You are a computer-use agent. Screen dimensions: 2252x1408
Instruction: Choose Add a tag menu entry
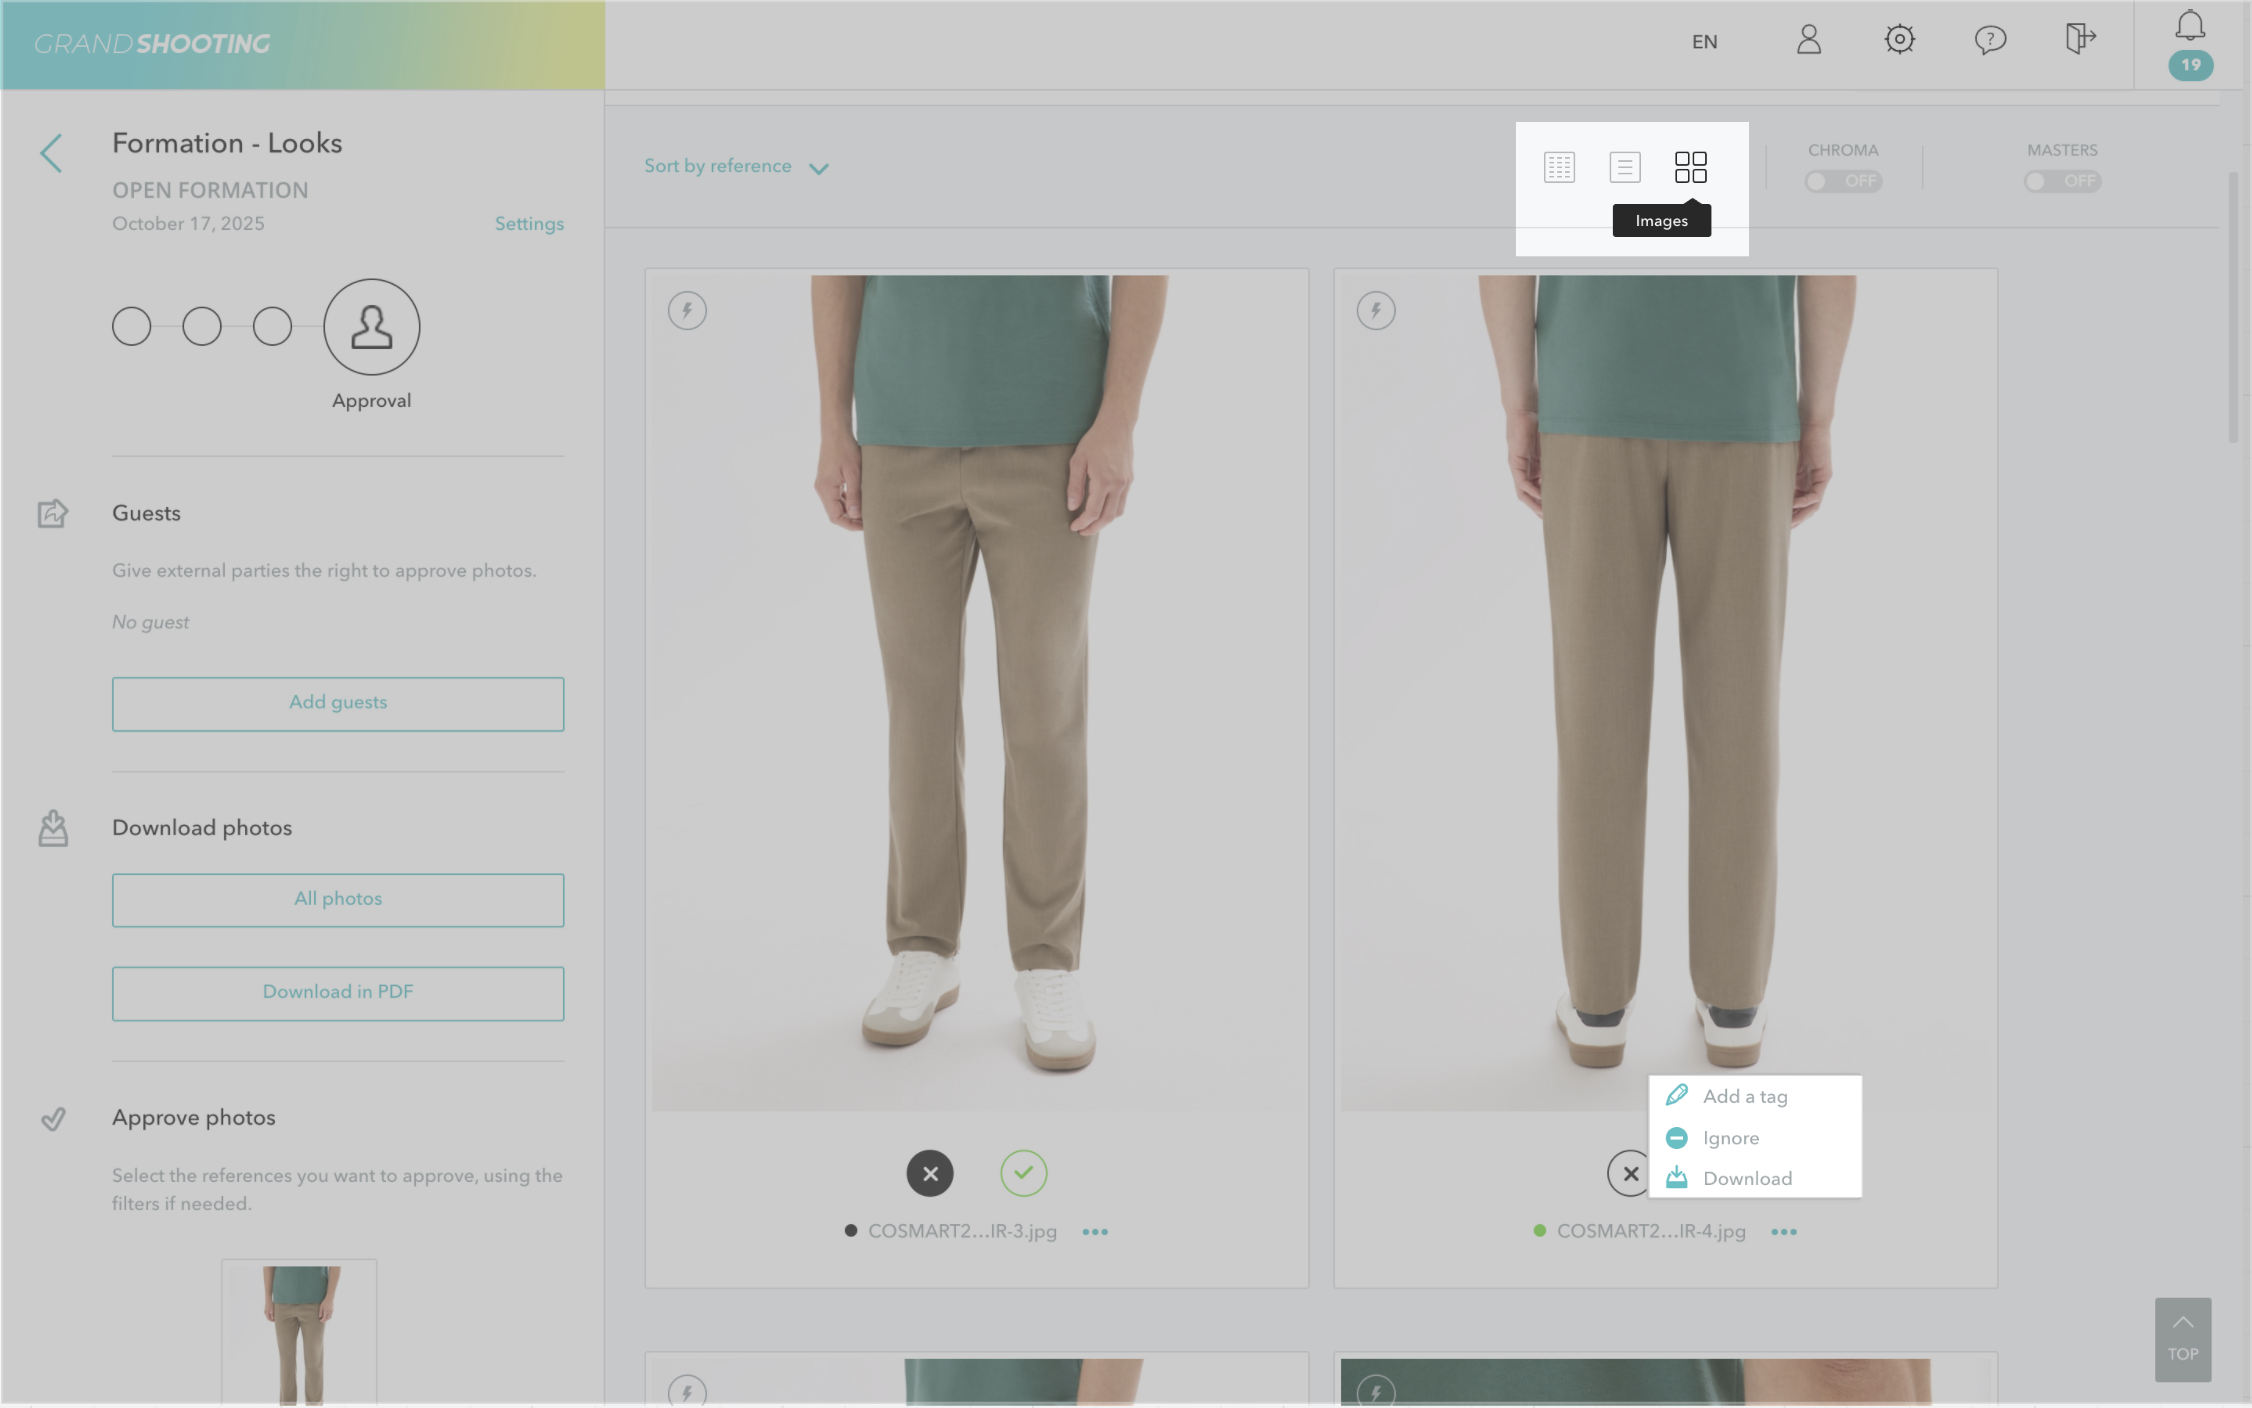point(1744,1096)
